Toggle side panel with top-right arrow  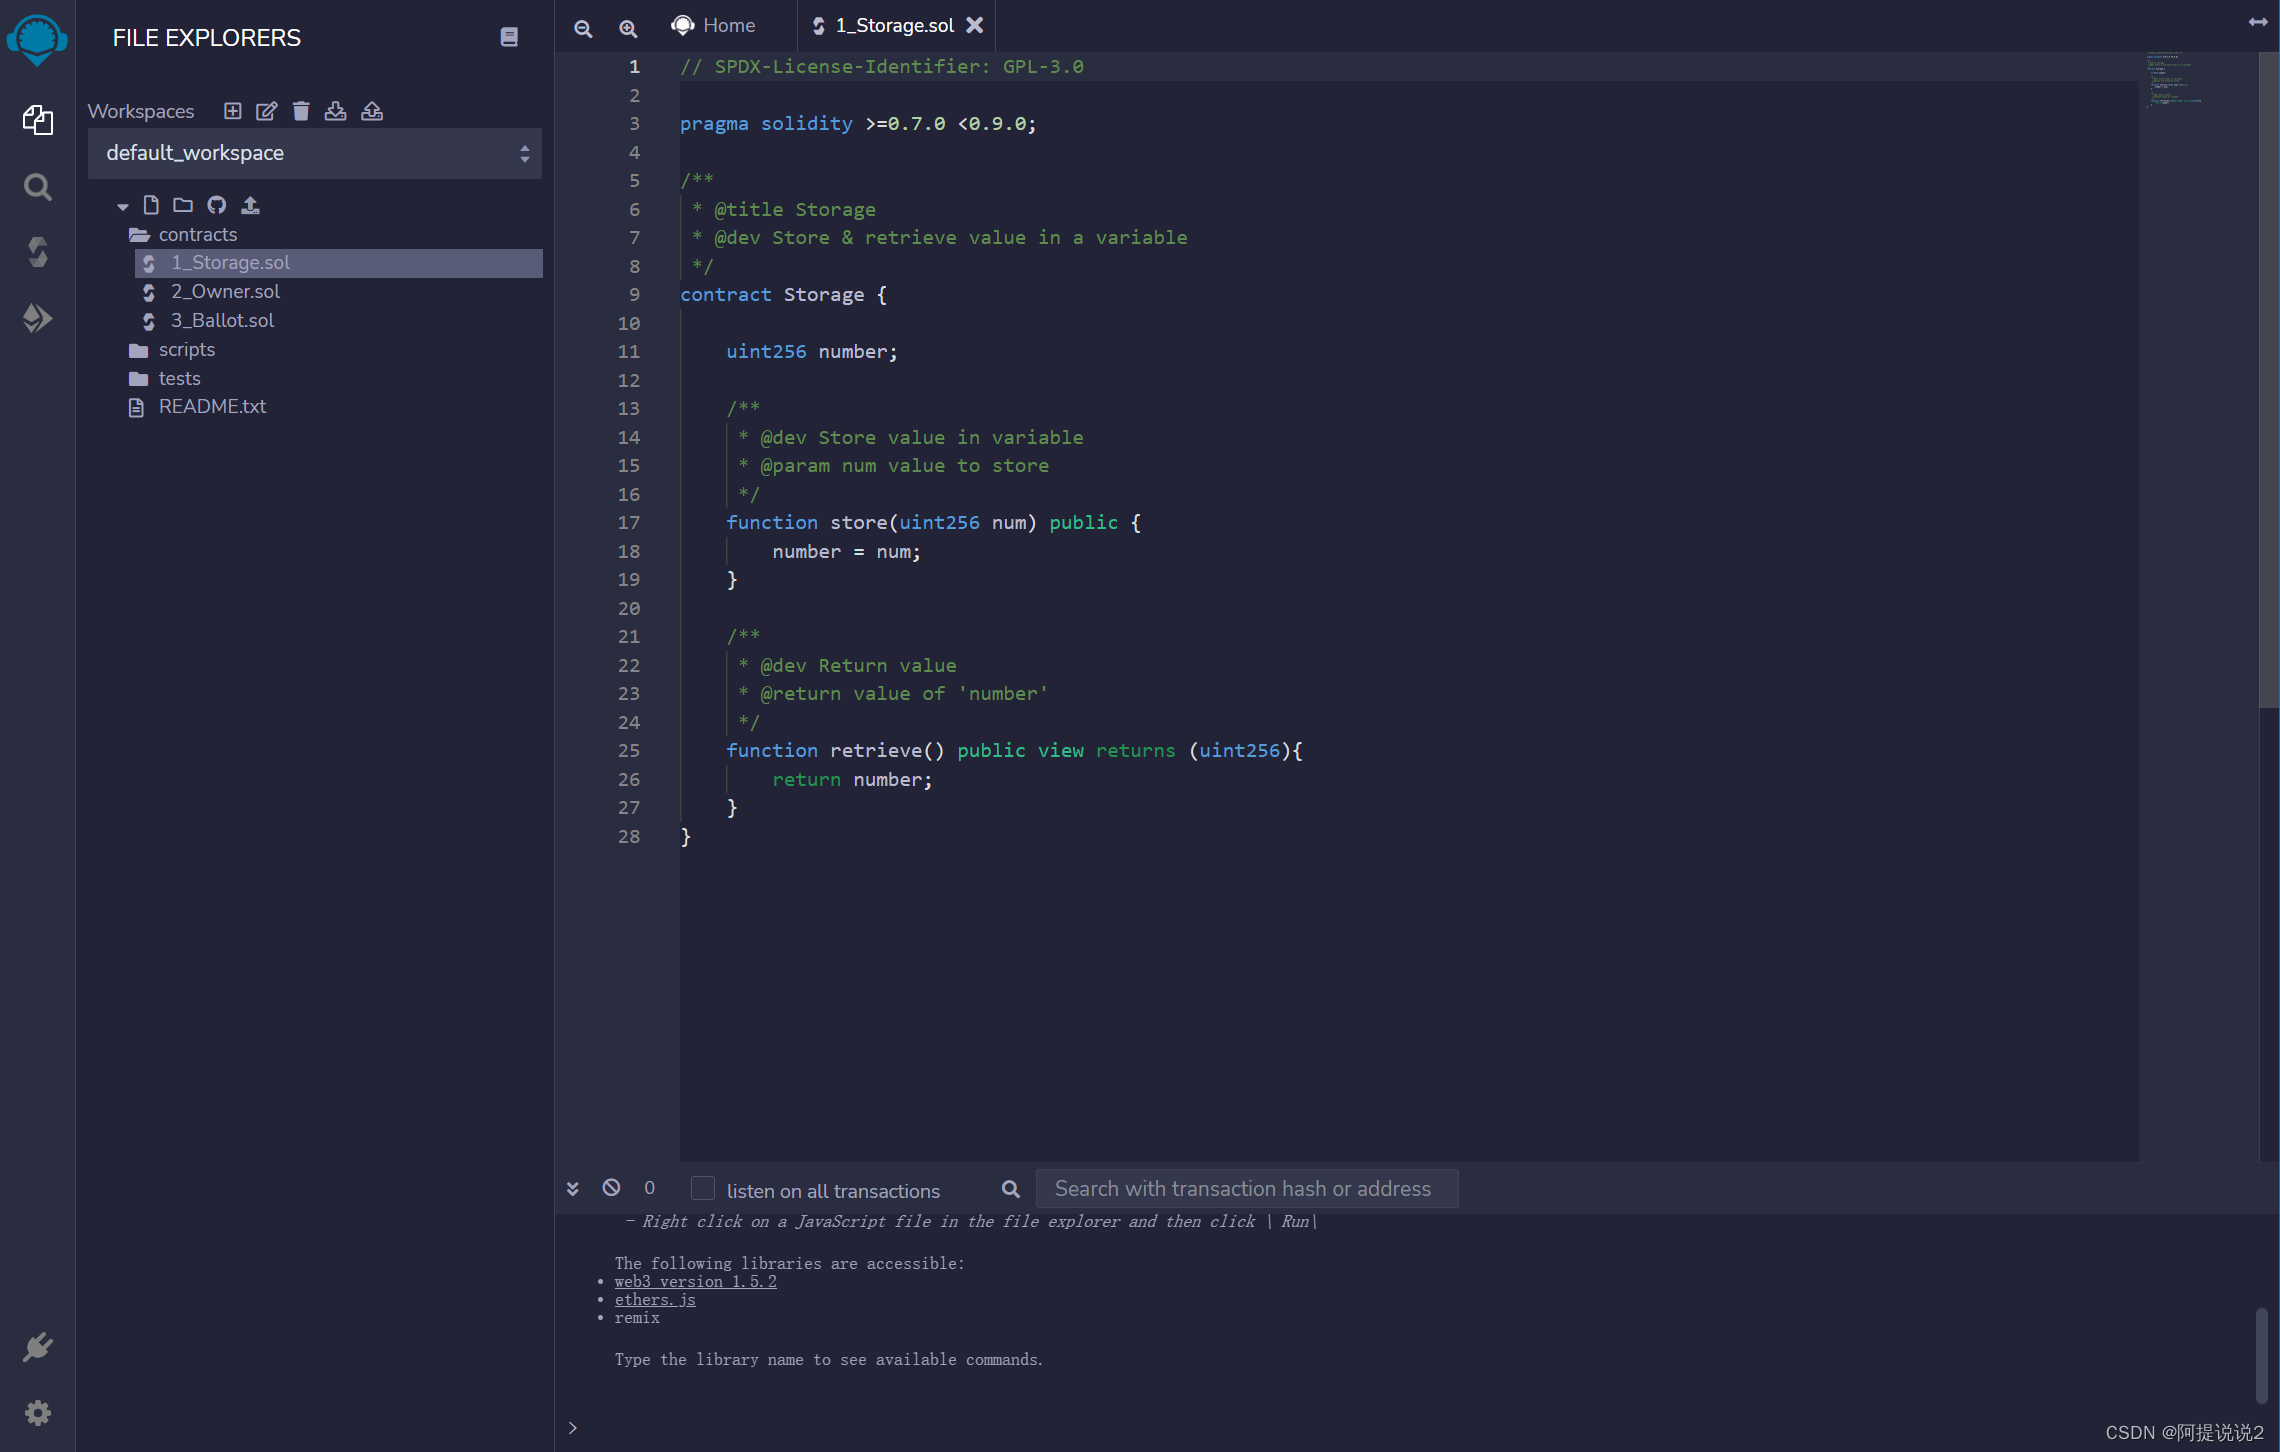pyautogui.click(x=2257, y=22)
